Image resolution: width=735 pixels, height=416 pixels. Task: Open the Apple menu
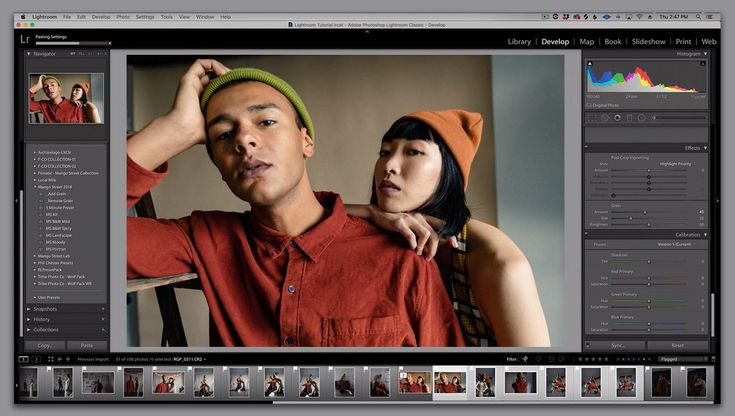point(22,17)
